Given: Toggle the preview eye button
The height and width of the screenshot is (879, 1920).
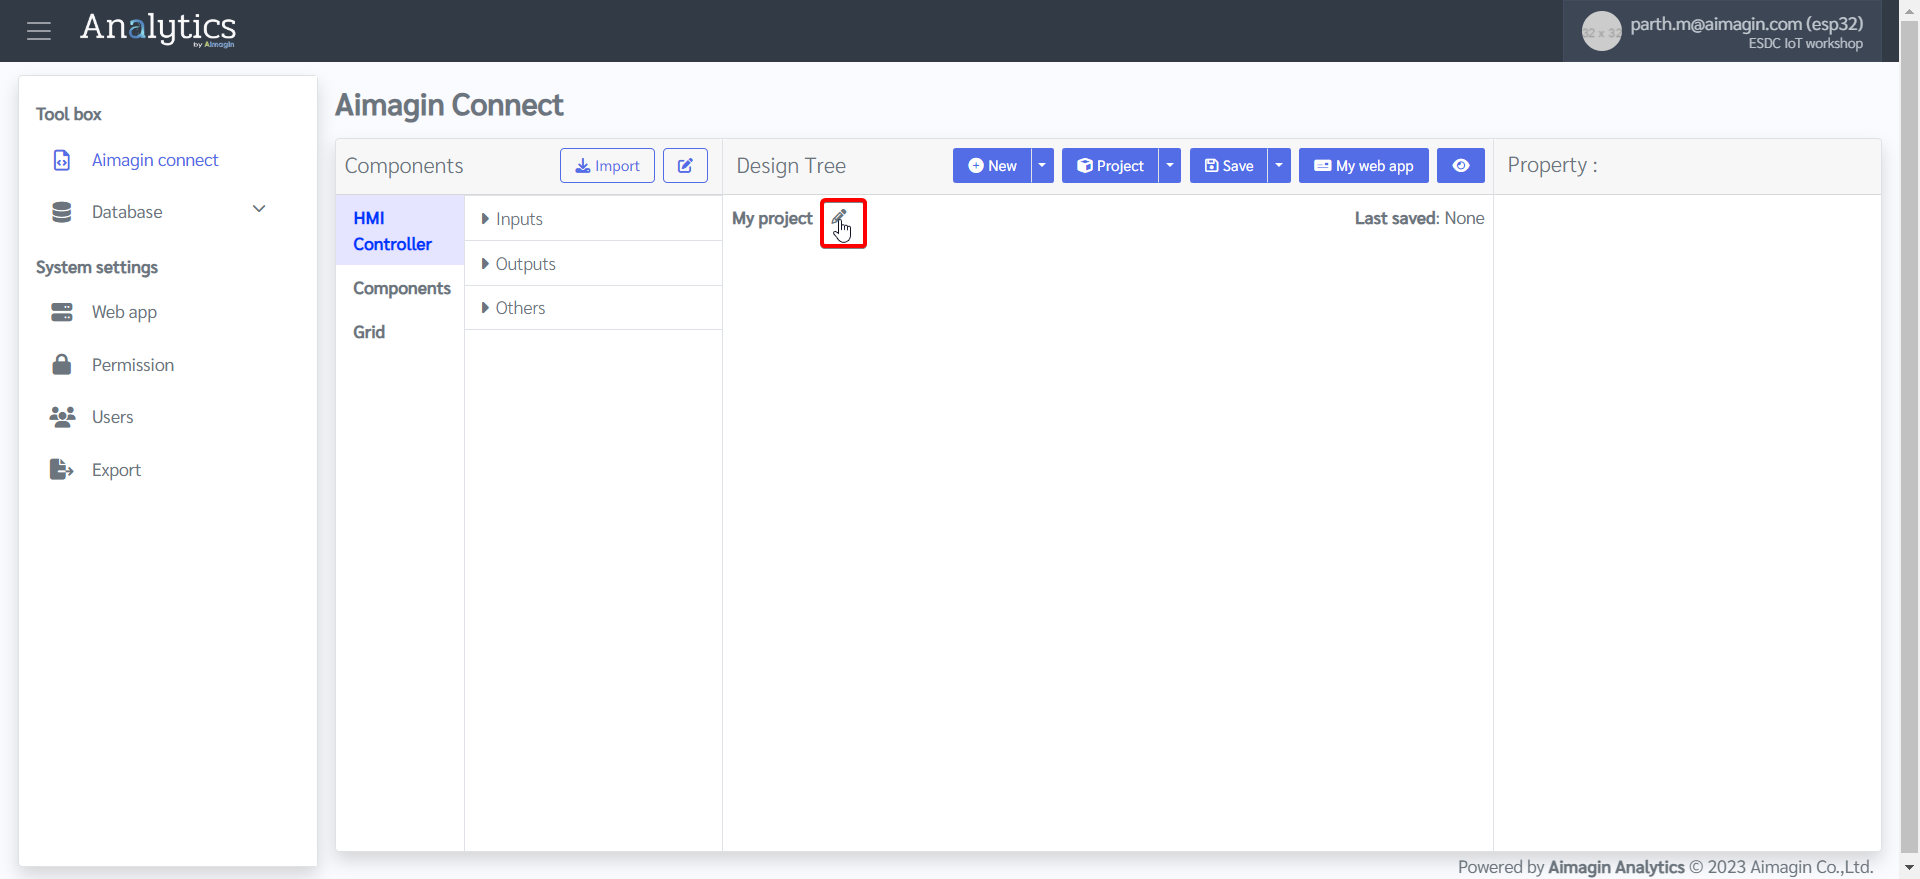Looking at the screenshot, I should point(1461,166).
